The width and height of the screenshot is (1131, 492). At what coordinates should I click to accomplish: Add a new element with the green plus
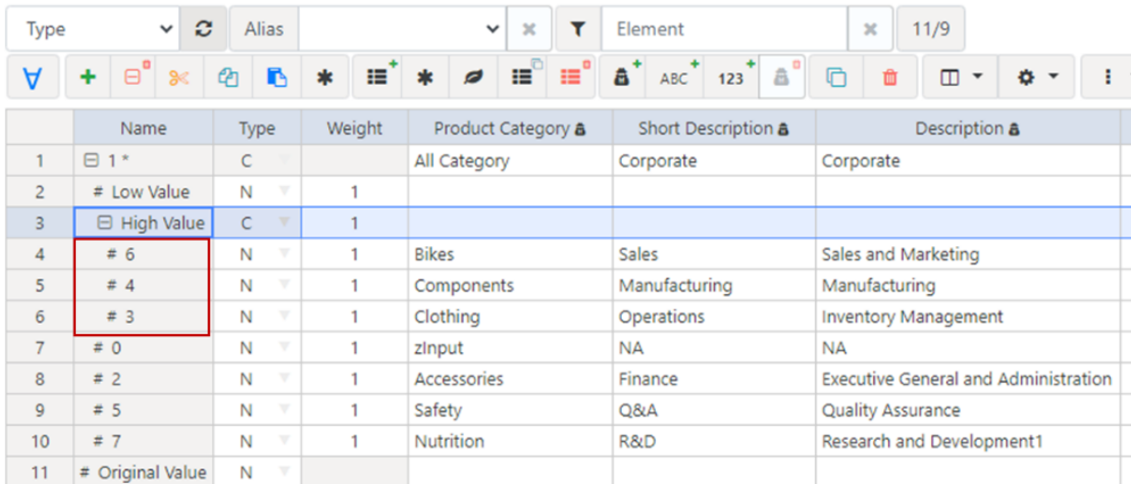(x=88, y=77)
